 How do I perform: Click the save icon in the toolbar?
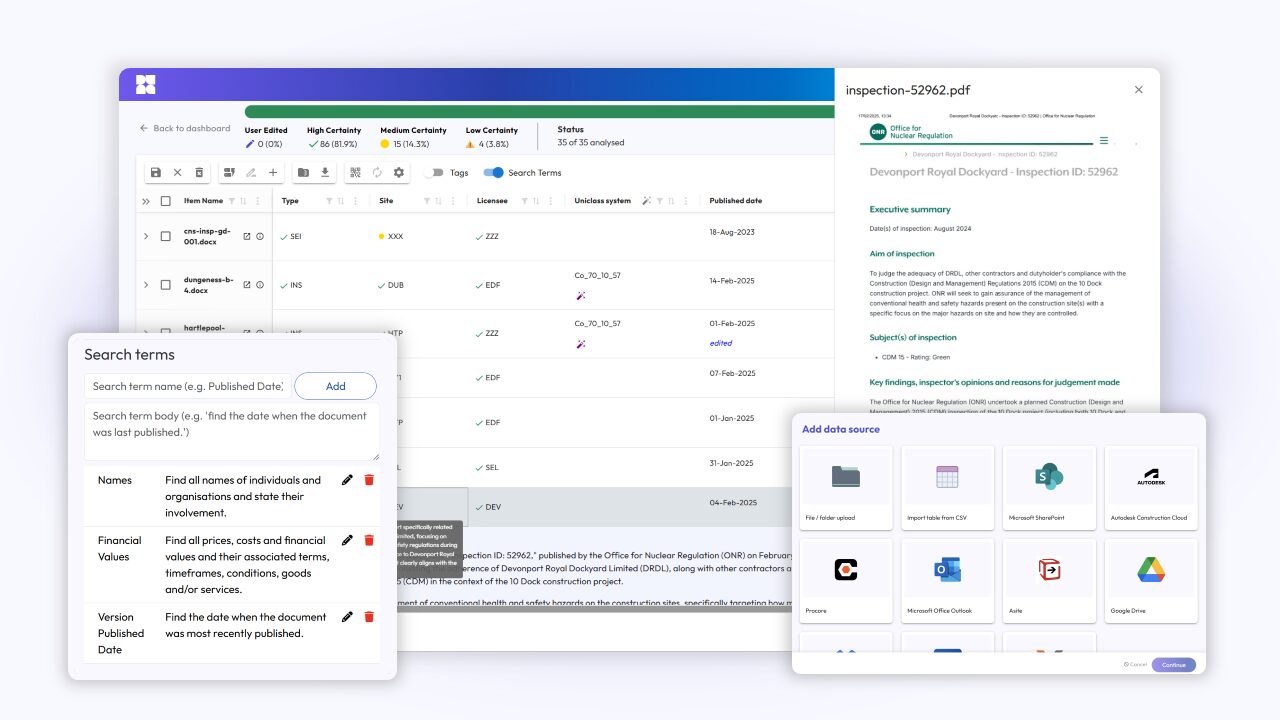coord(156,173)
